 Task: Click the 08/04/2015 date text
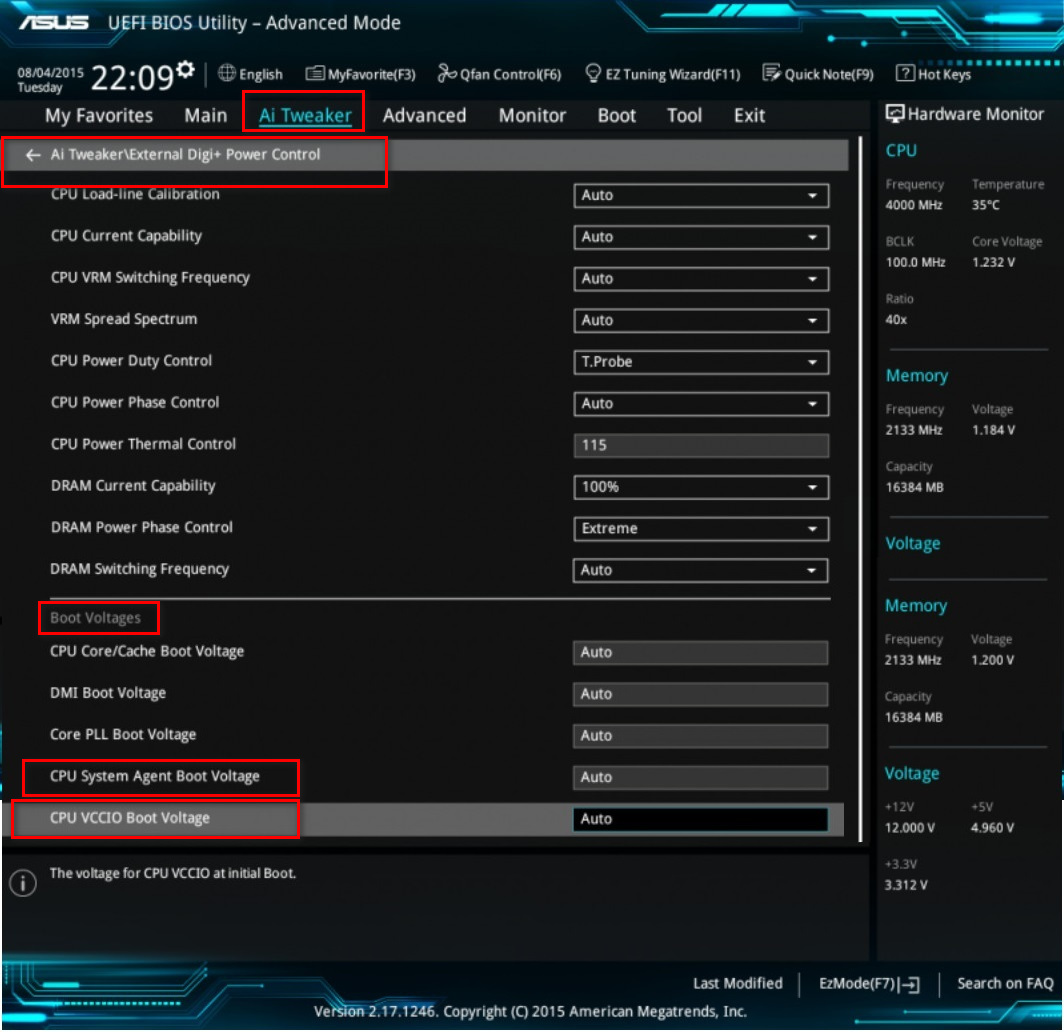50,73
